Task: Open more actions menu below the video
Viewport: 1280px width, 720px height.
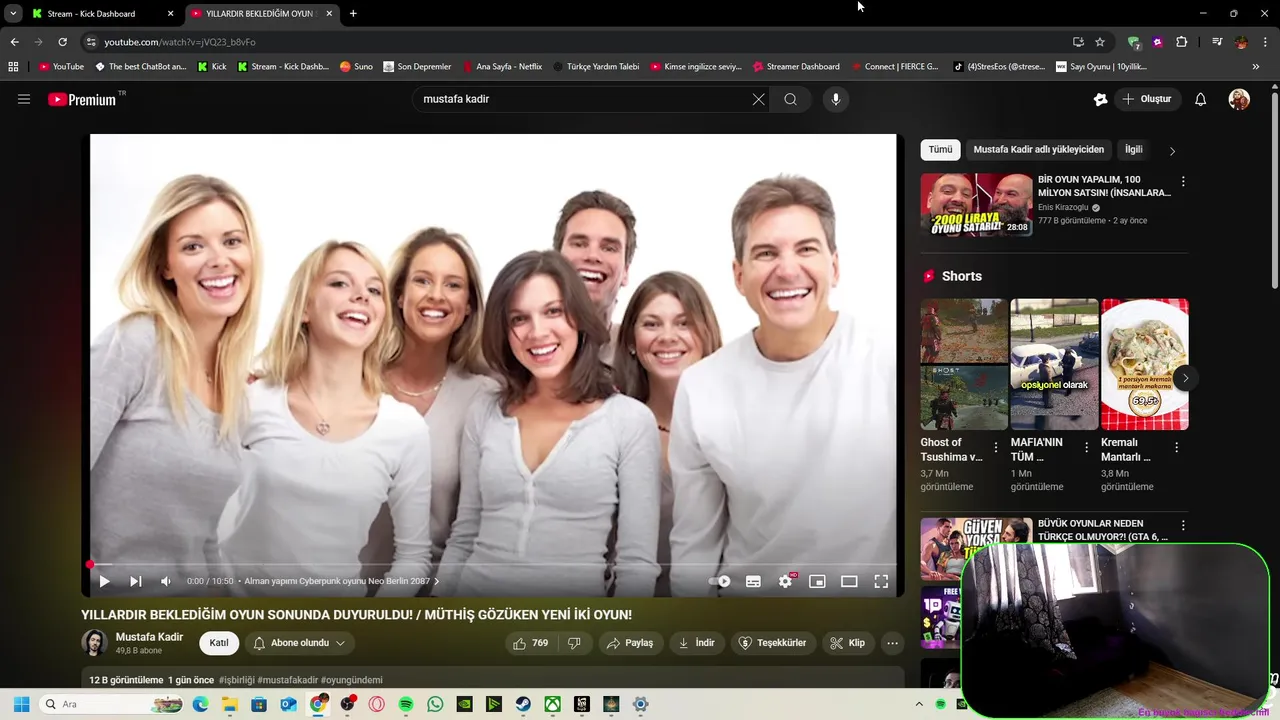Action: tap(893, 643)
